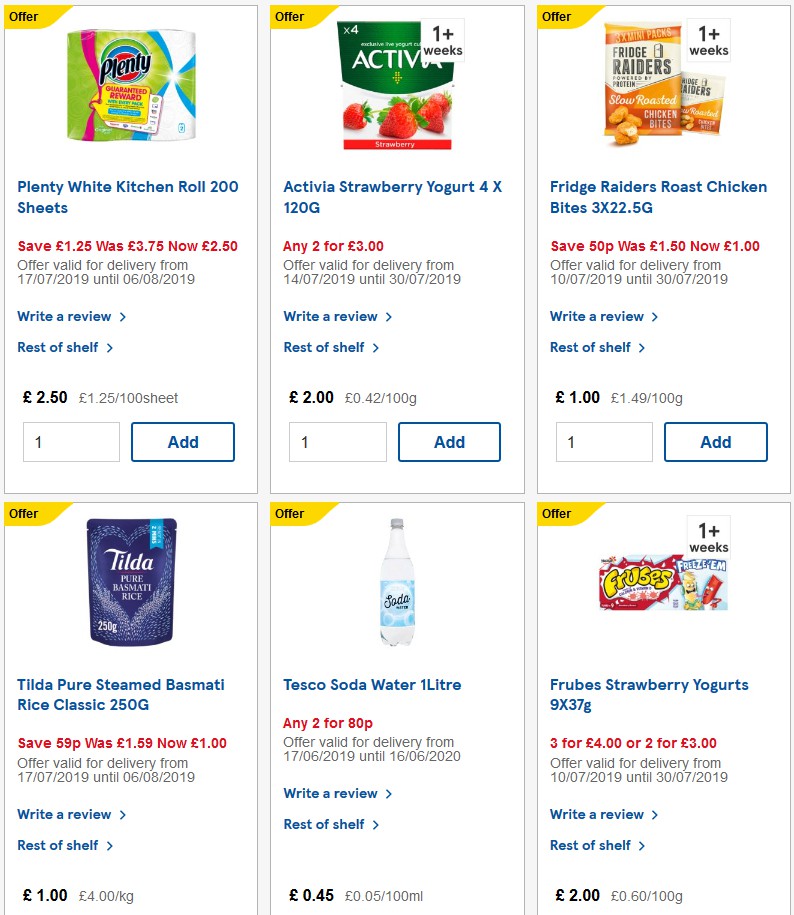Write a review for Tesco Soda Water

[x=331, y=793]
